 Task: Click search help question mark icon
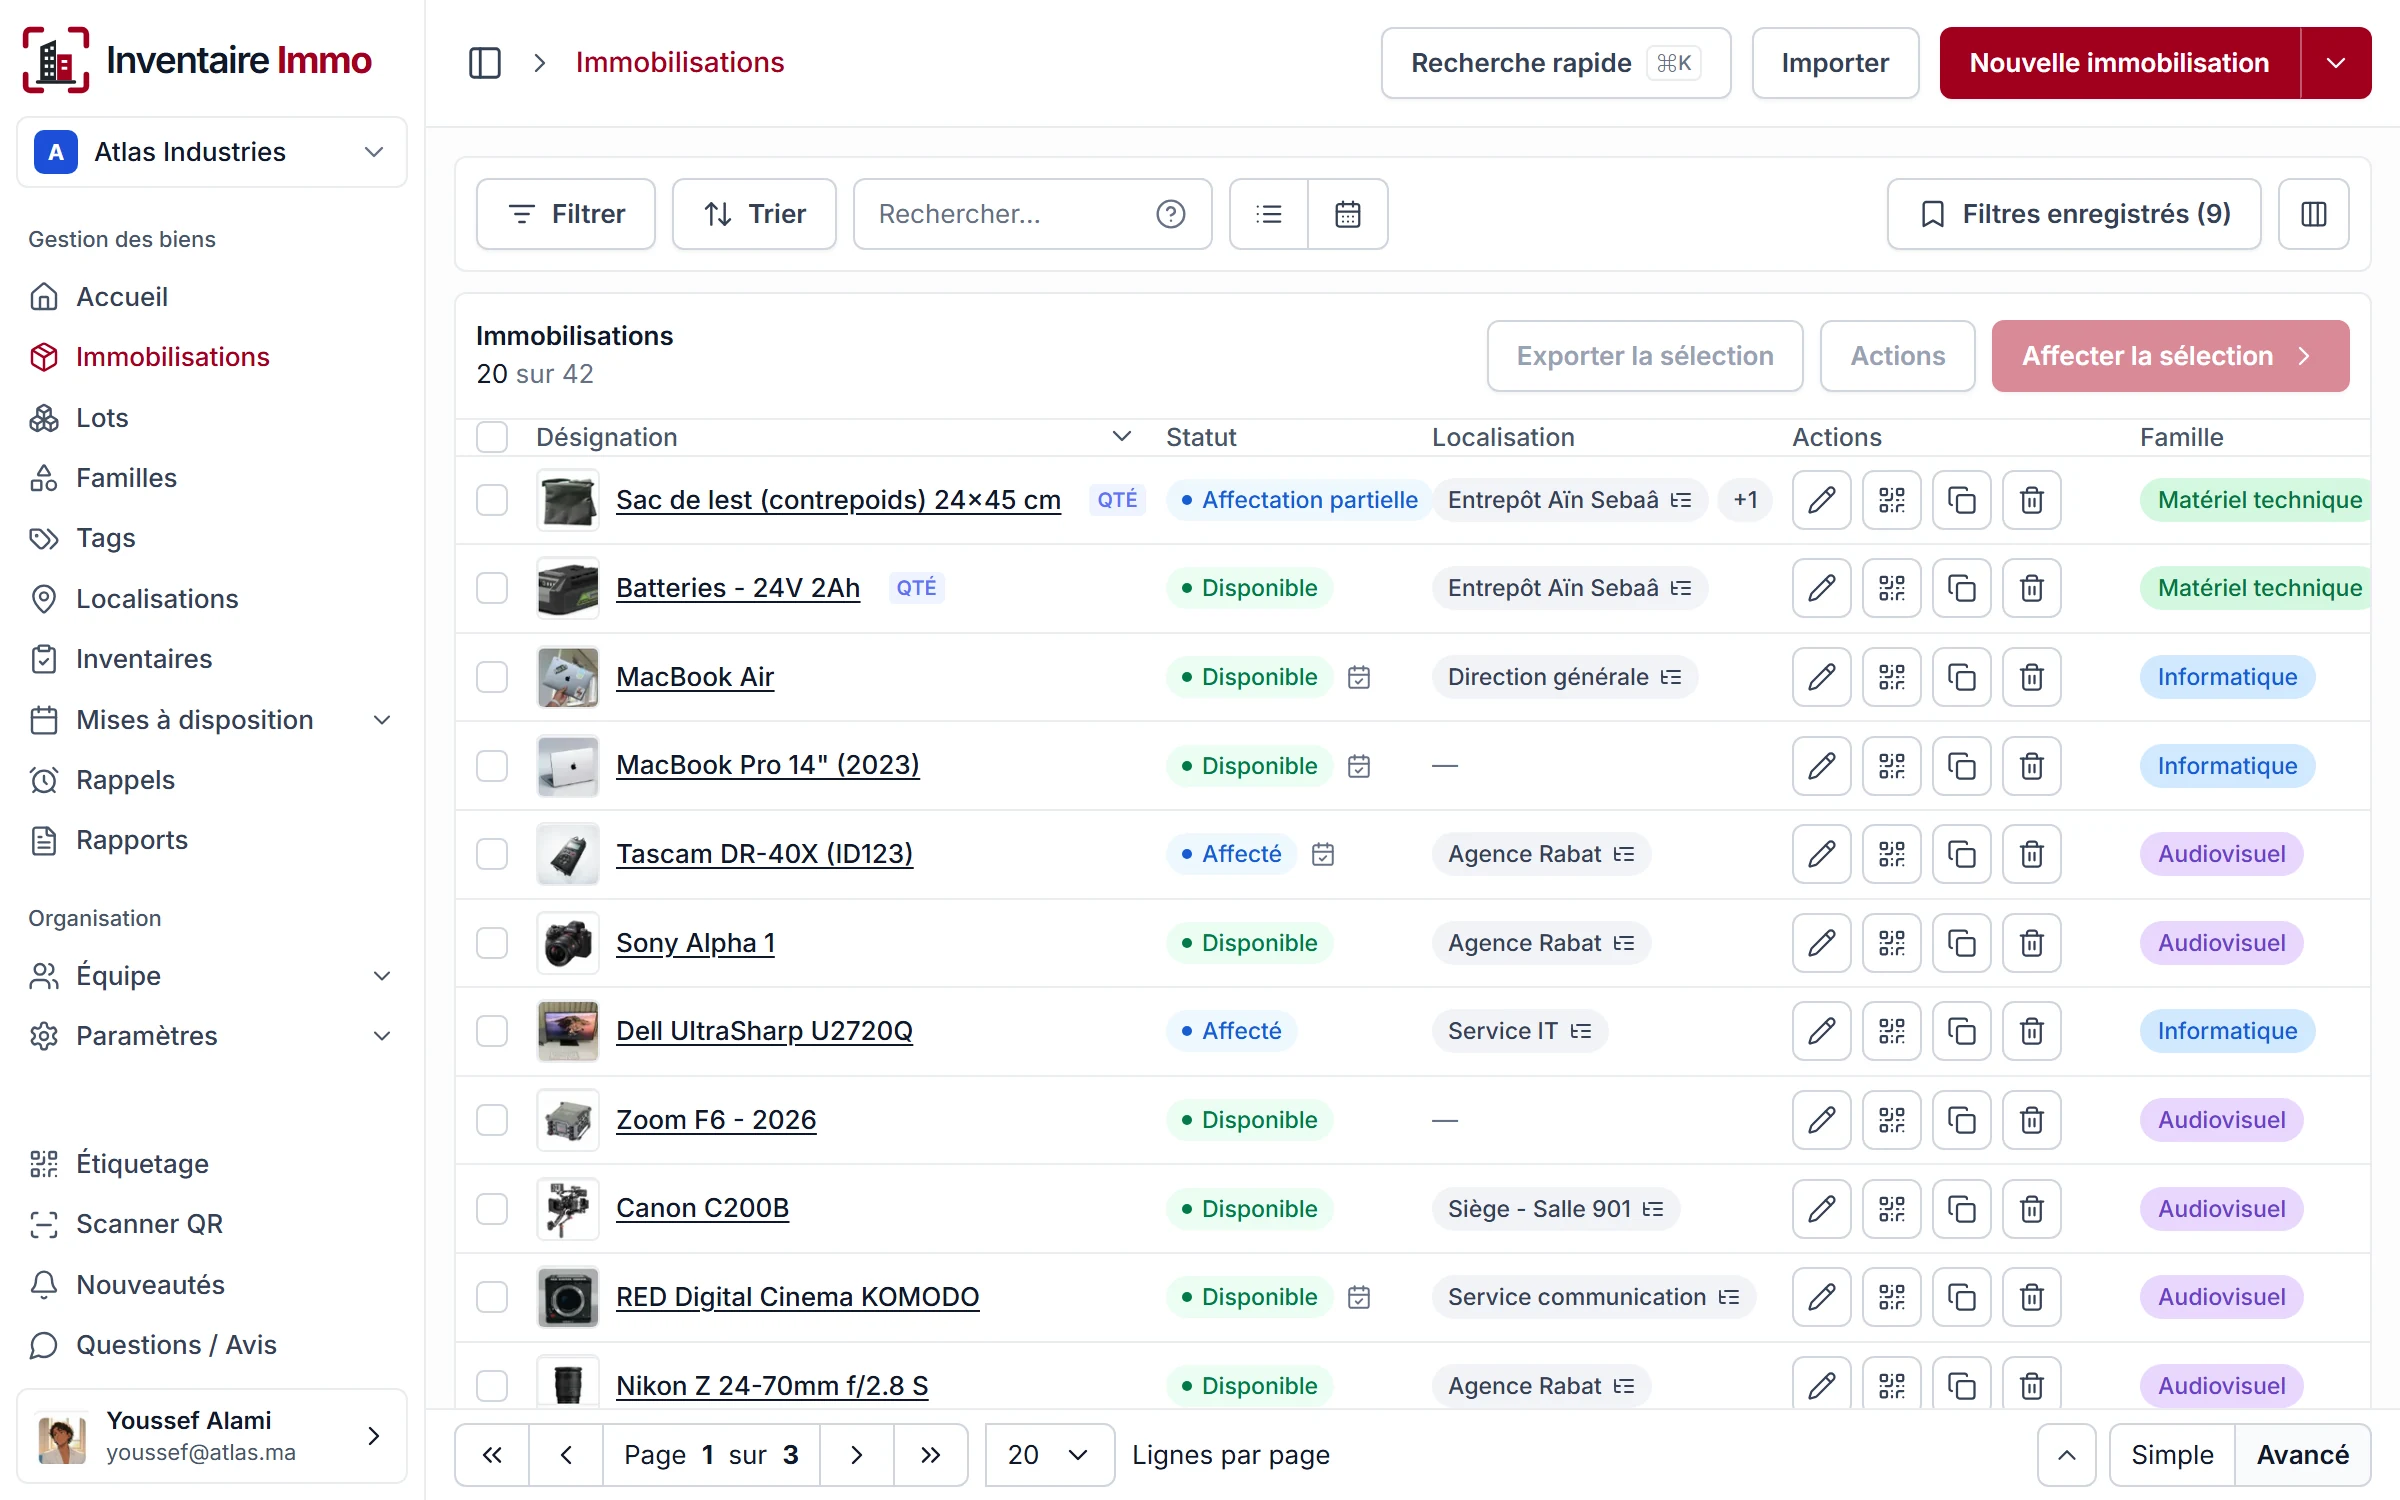[x=1170, y=214]
